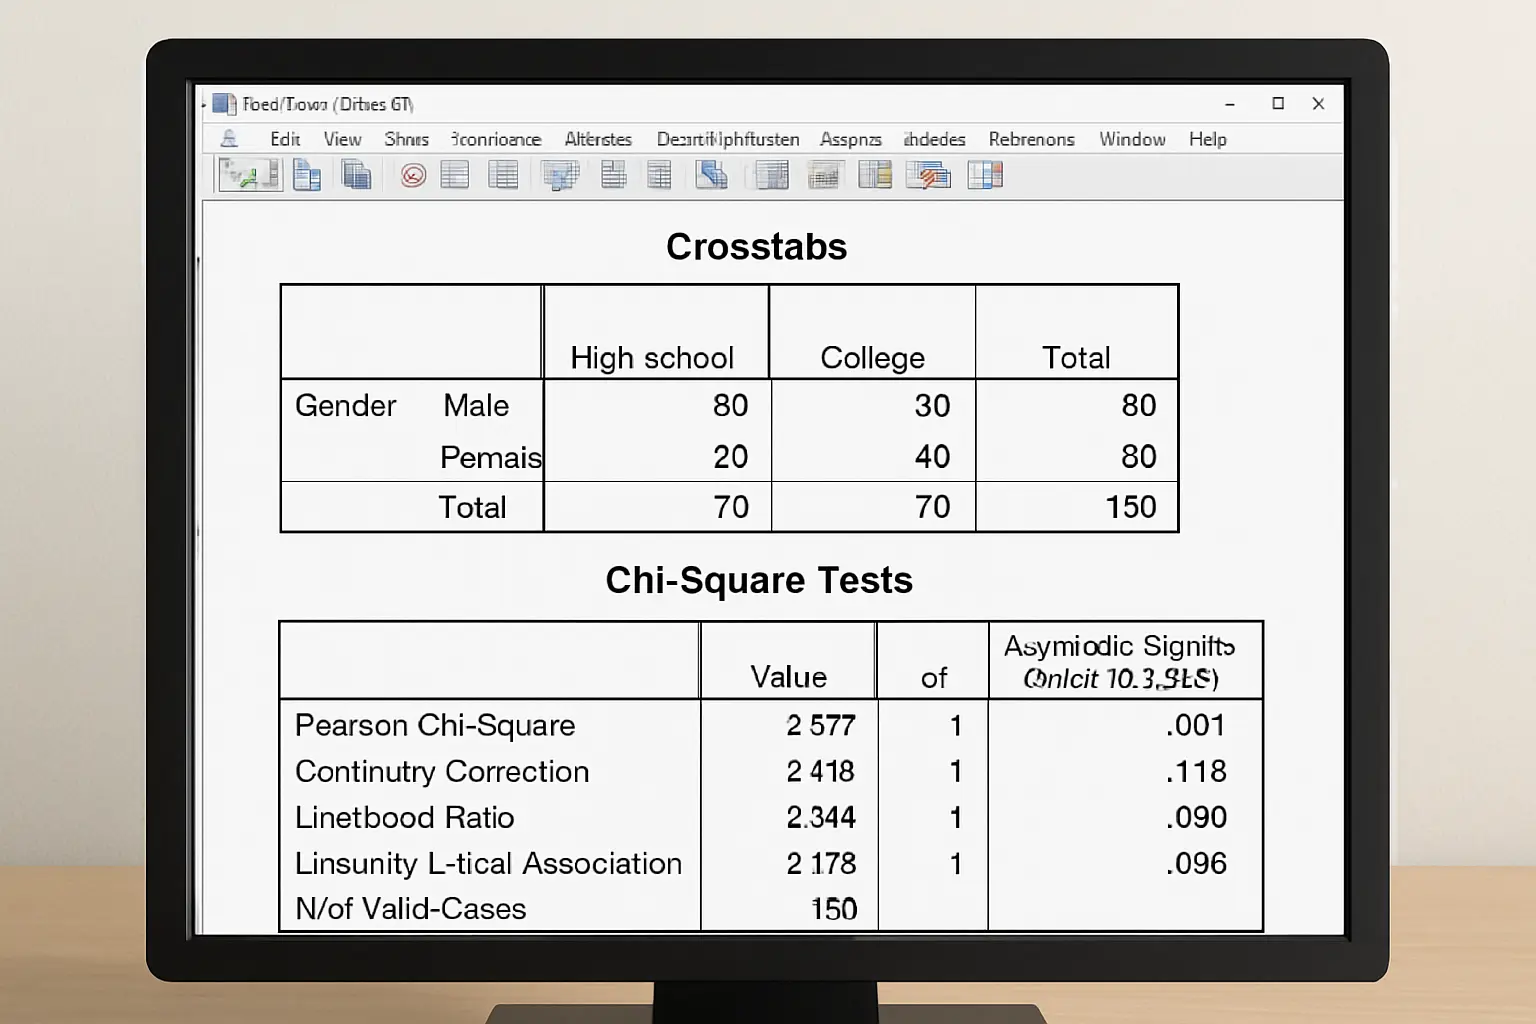Select the cell value 20
1536x1024 pixels.
click(730, 457)
